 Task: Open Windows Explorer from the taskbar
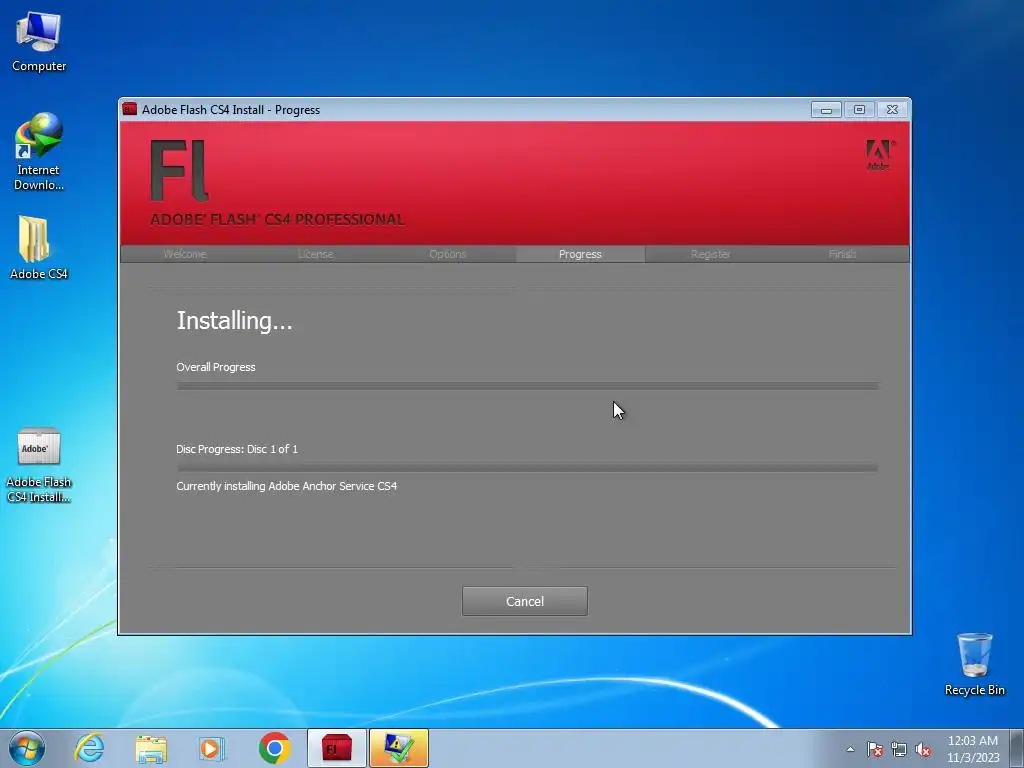click(x=151, y=748)
